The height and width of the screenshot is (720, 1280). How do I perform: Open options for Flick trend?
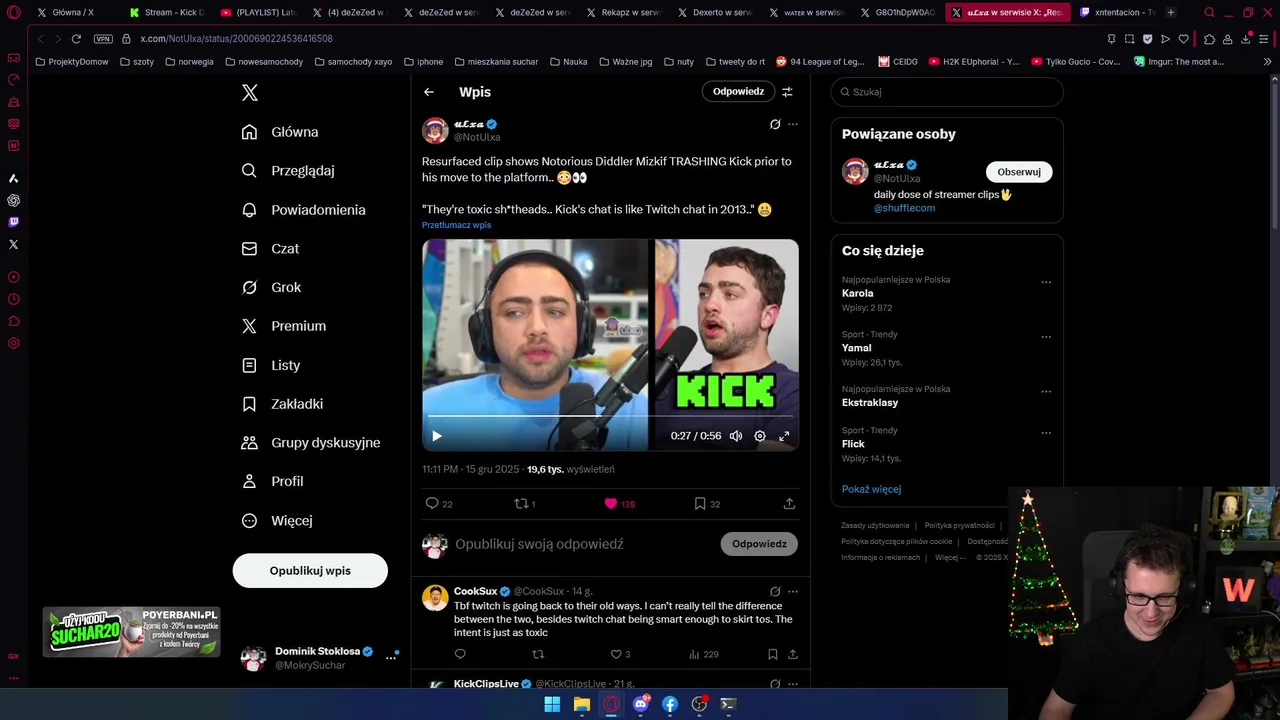click(x=1046, y=433)
